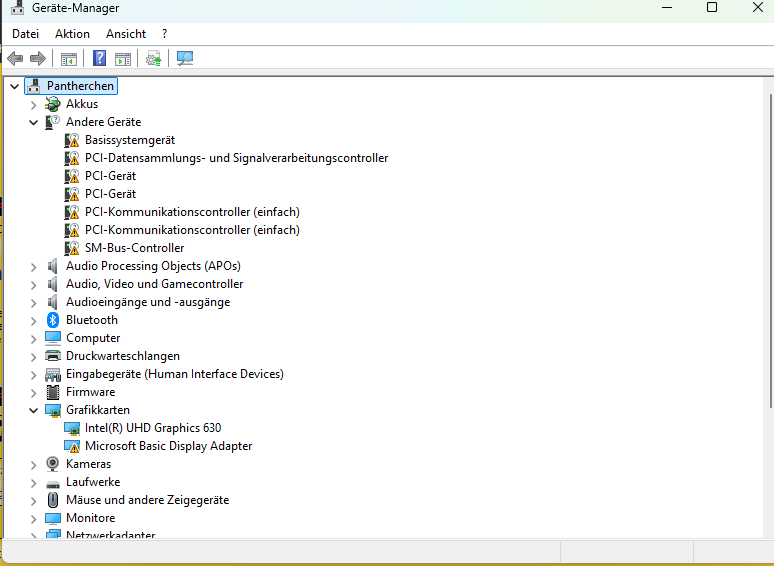Click the Back arrow toolbar icon
Viewport: 774px width, 566px height.
point(15,59)
